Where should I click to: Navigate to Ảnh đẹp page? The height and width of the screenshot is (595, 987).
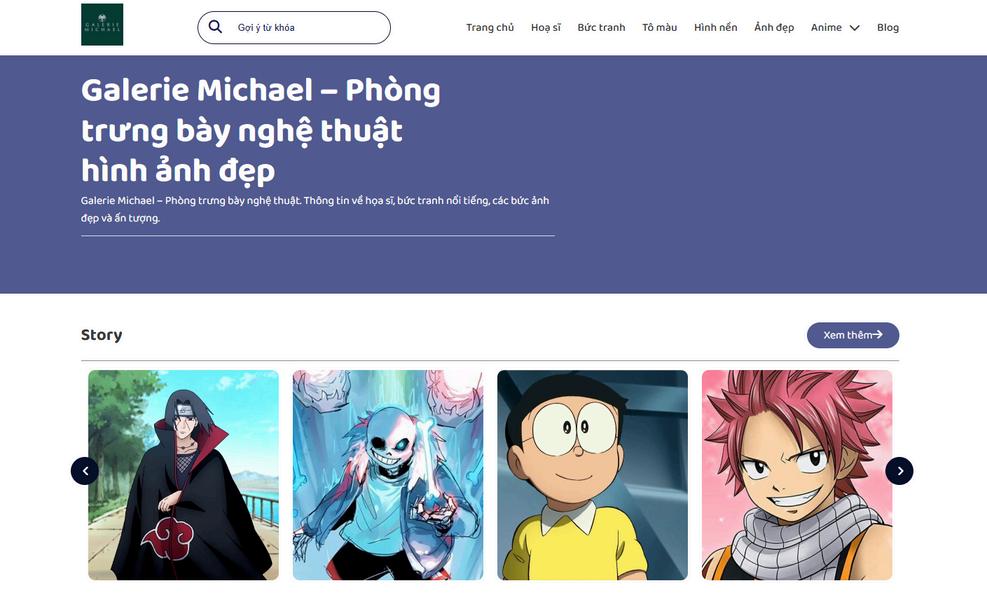pyautogui.click(x=774, y=28)
